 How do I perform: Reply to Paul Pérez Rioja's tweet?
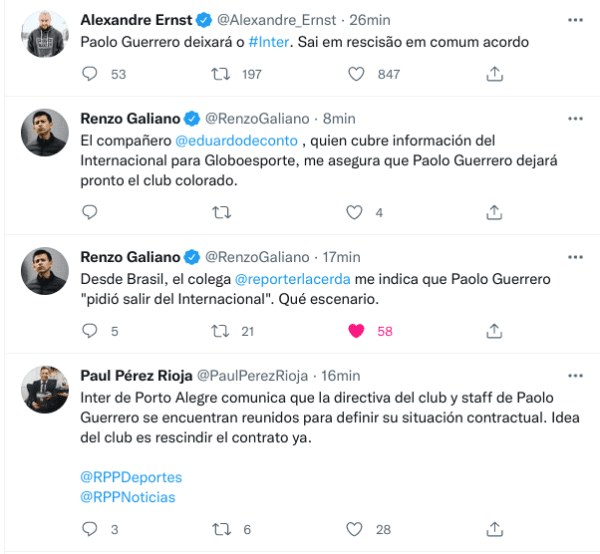click(x=90, y=530)
